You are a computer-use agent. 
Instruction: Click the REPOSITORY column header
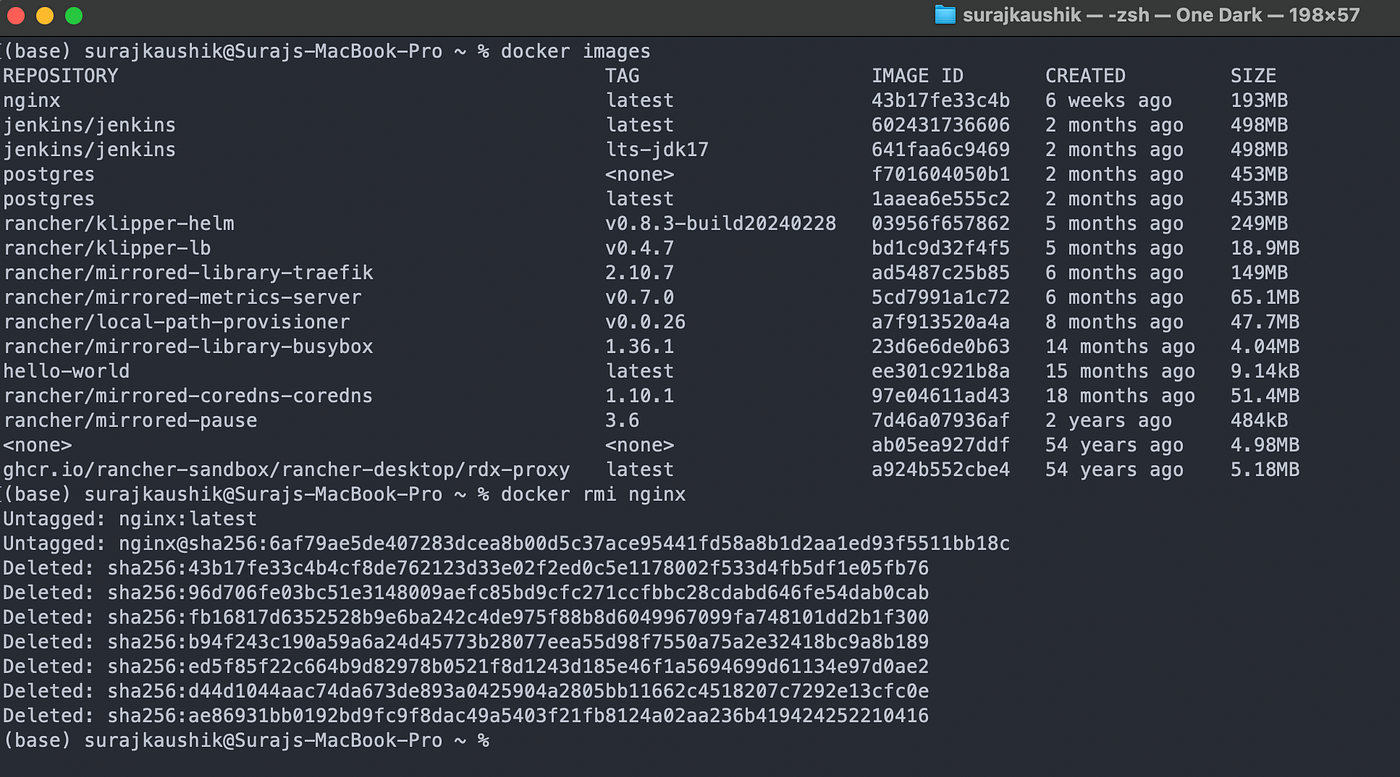[60, 76]
